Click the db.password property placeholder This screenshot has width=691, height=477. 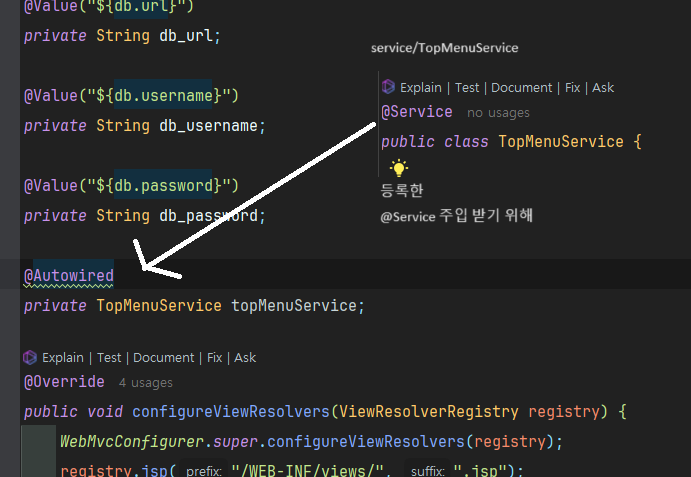[x=163, y=186]
